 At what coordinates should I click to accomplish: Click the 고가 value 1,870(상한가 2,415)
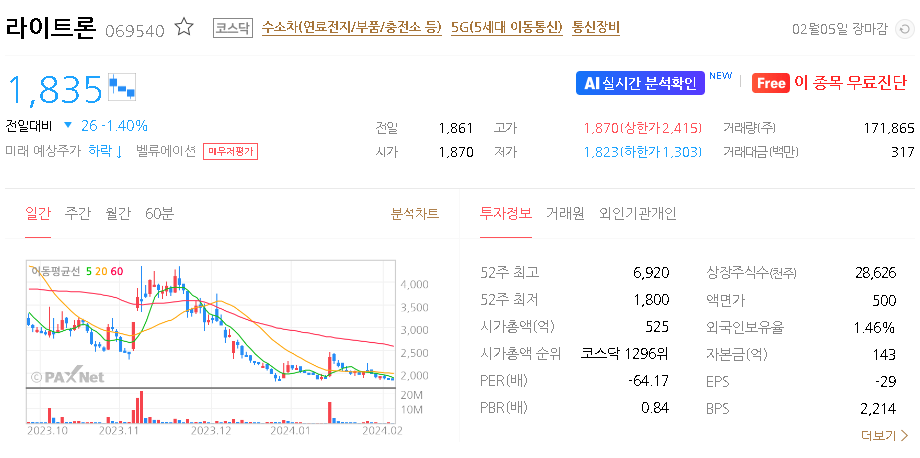[643, 128]
